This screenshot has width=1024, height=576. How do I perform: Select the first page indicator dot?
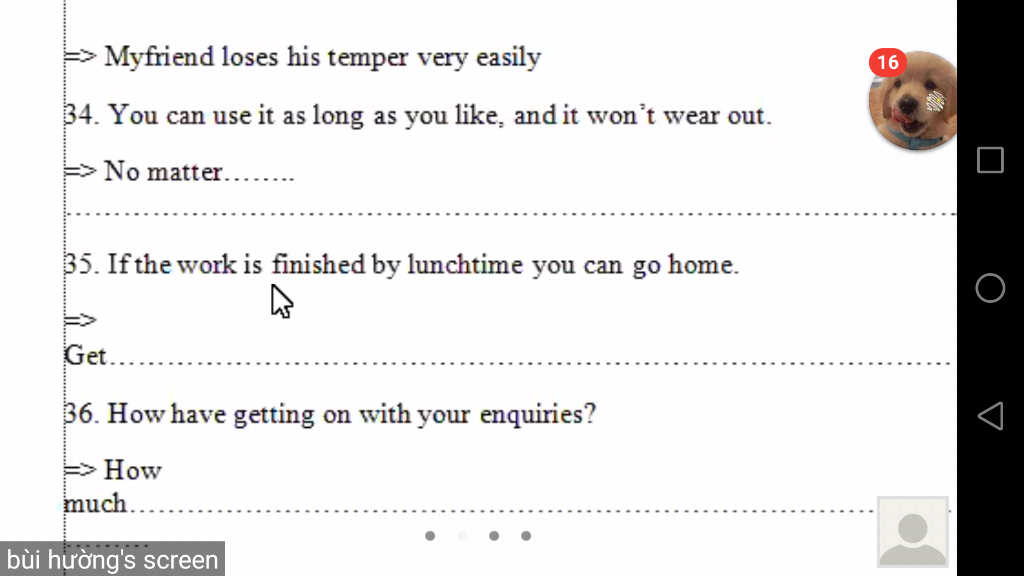[430, 536]
